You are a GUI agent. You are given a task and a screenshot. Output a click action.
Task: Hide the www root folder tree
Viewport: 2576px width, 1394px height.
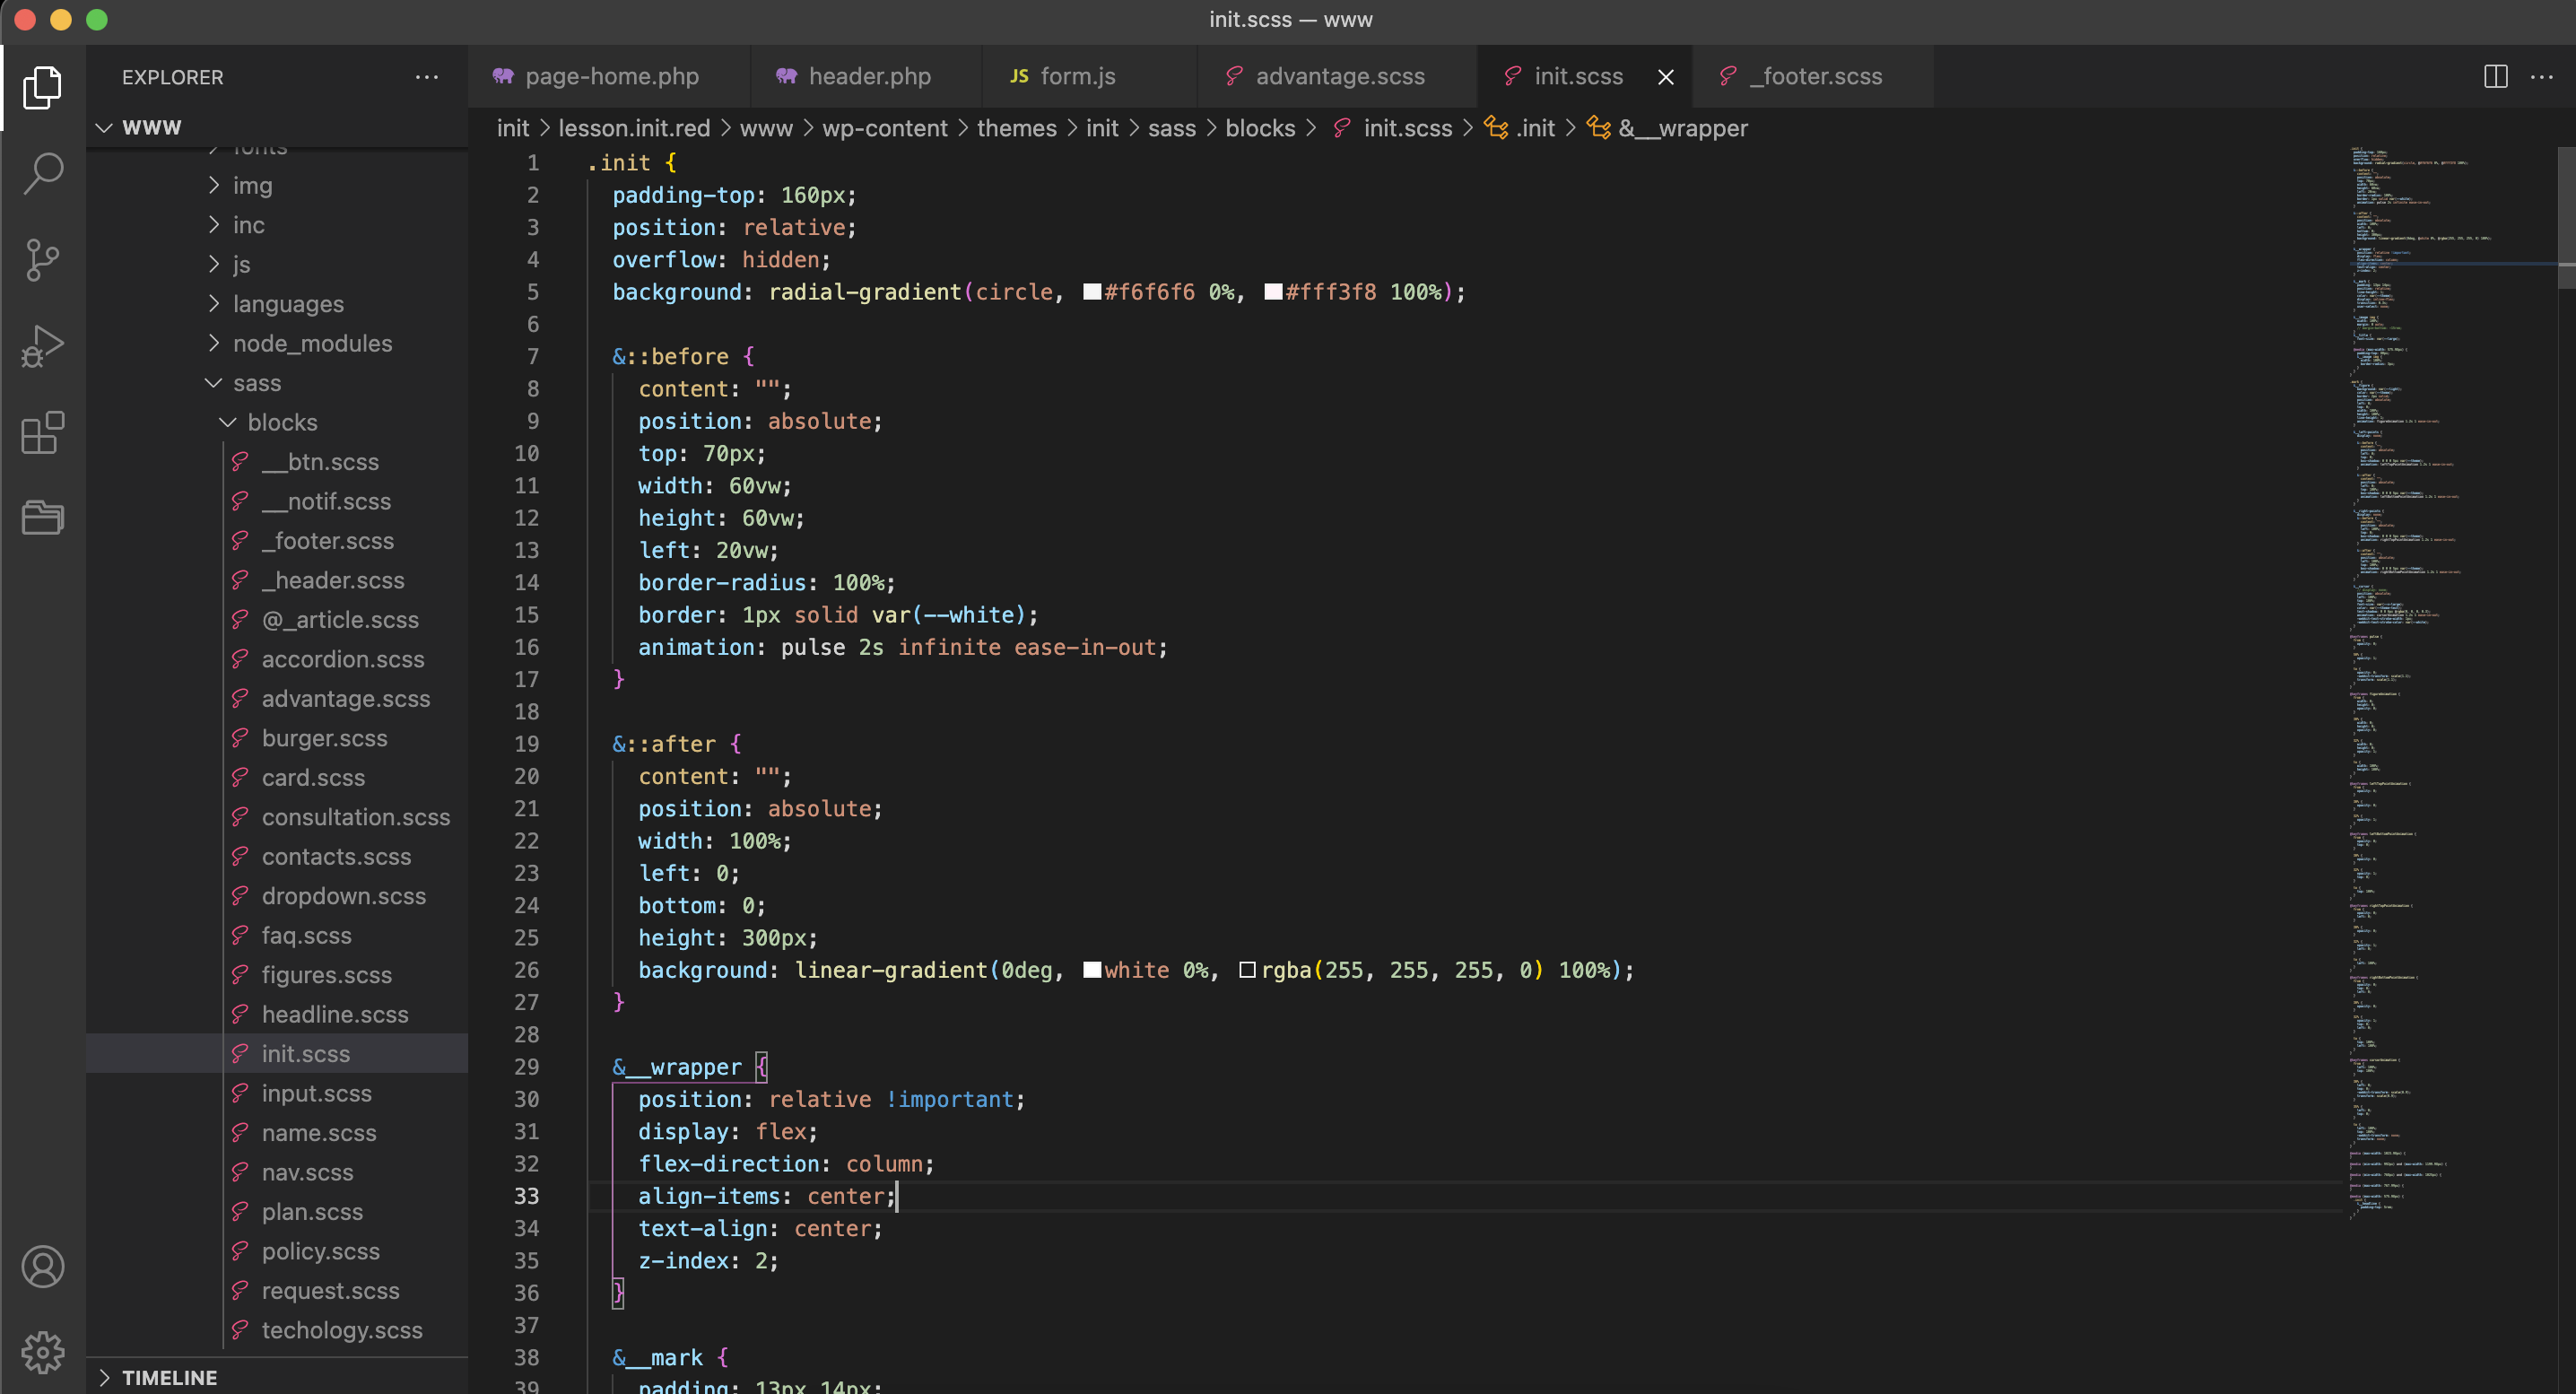point(107,126)
